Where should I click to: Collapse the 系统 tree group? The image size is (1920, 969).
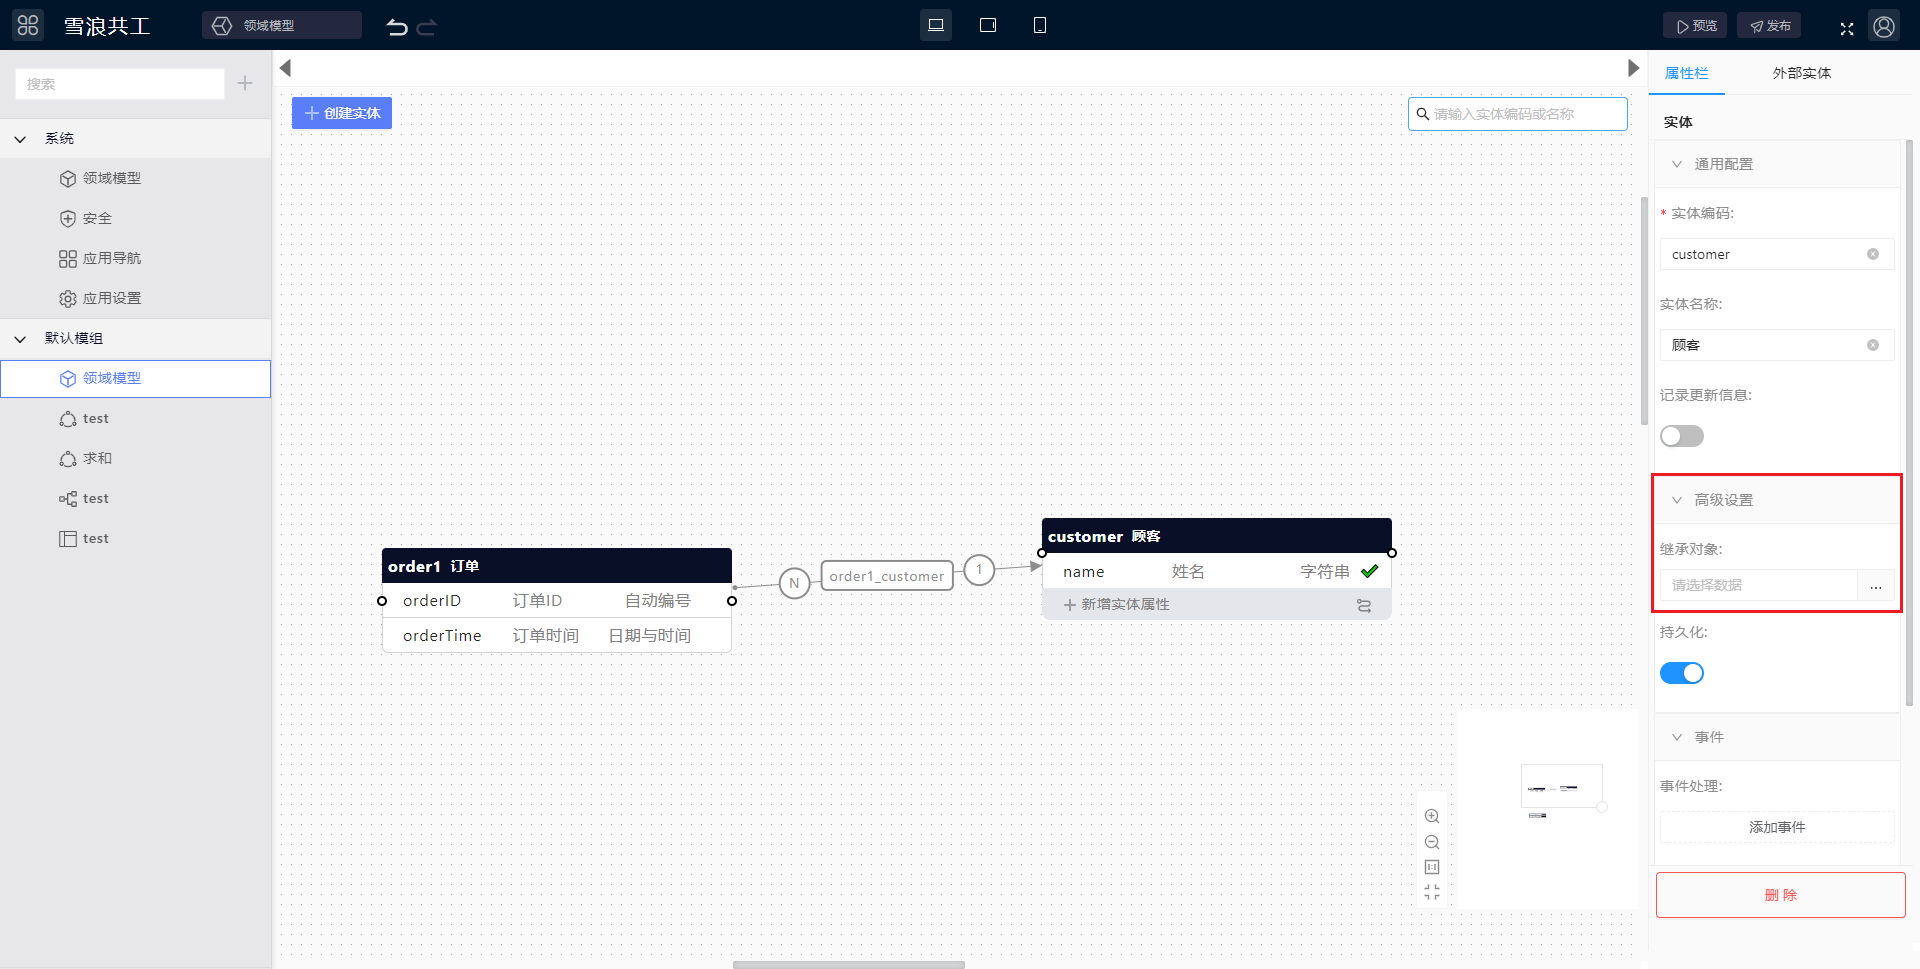[x=20, y=139]
